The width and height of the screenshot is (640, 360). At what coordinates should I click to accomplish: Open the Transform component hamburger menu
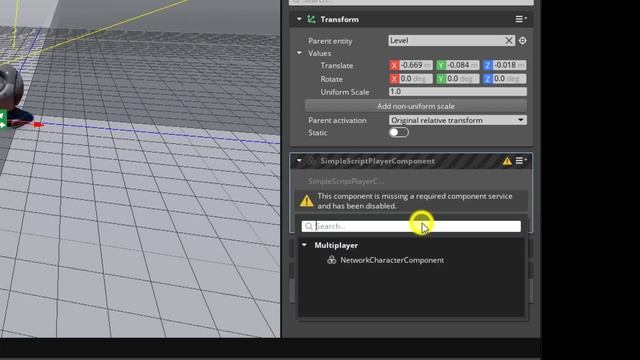[x=520, y=19]
